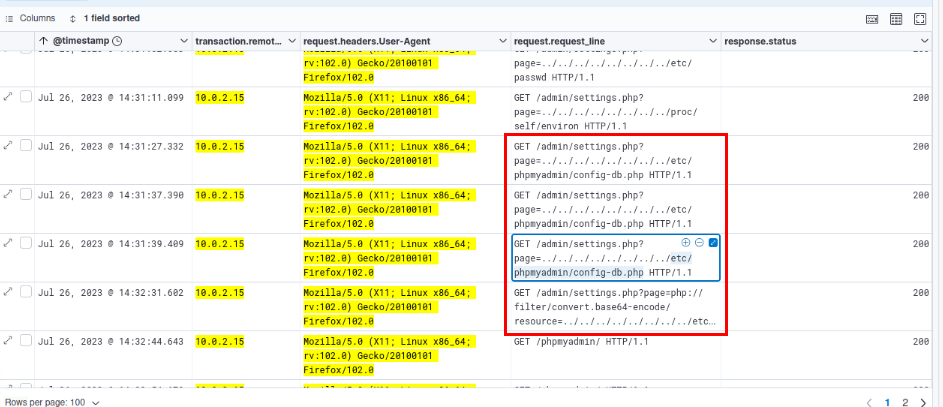
Task: Click User-Agent cell in 14:31:27.332 row
Action: [x=405, y=160]
